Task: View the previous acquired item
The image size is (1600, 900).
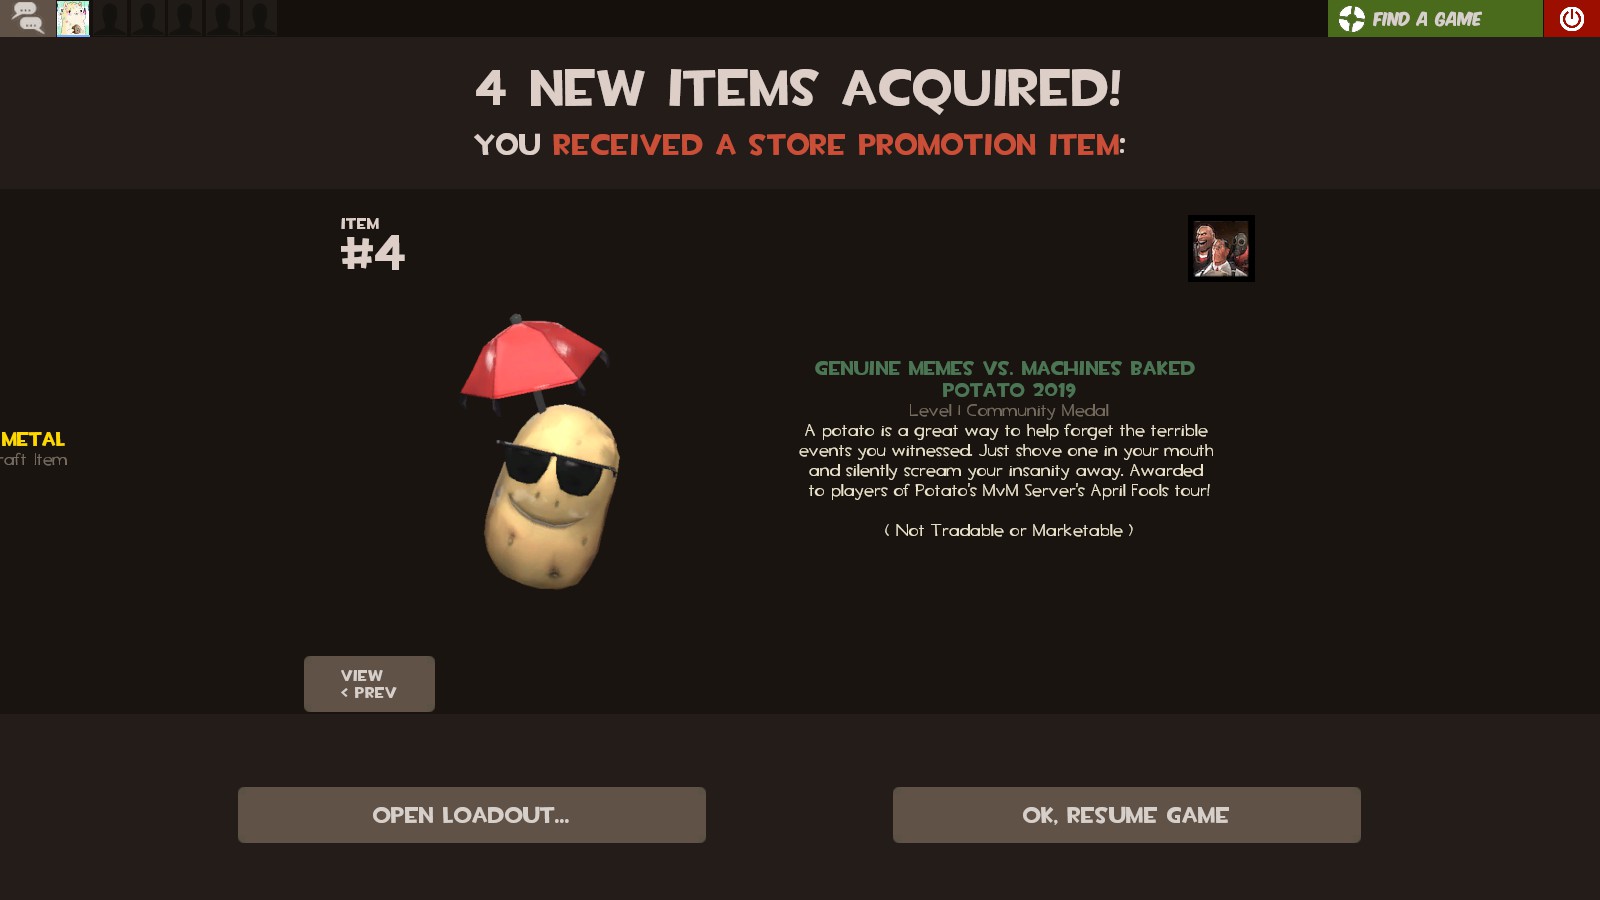Action: pyautogui.click(x=369, y=684)
